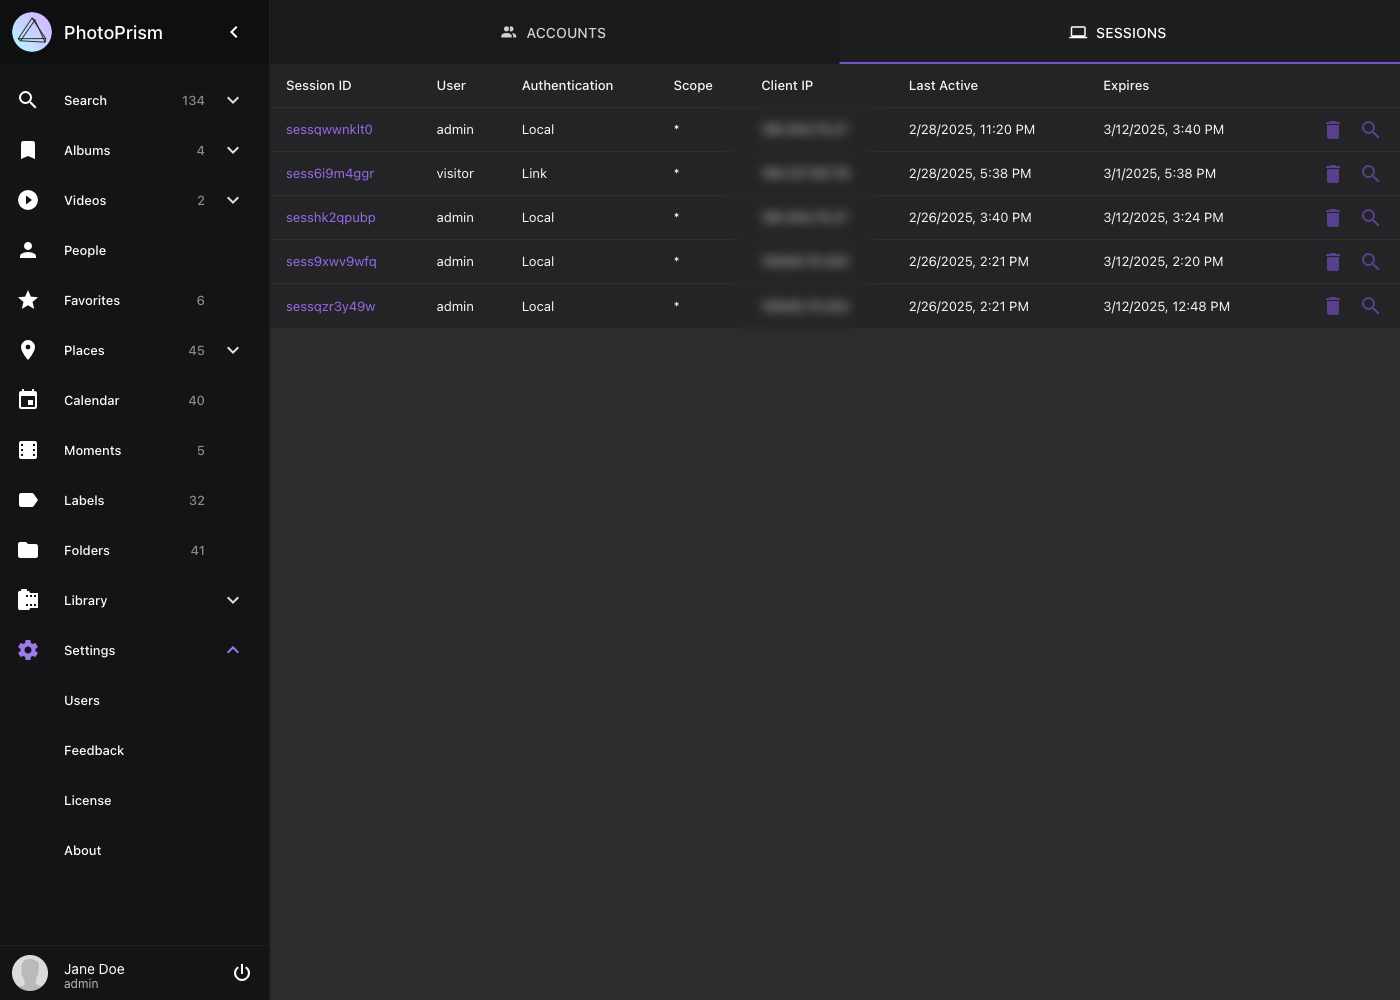Click the Settings gear icon
This screenshot has width=1400, height=1000.
(x=28, y=650)
